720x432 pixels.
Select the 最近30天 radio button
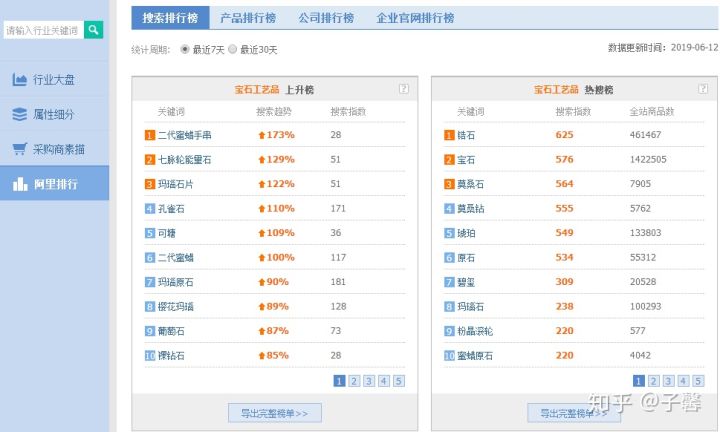click(232, 49)
